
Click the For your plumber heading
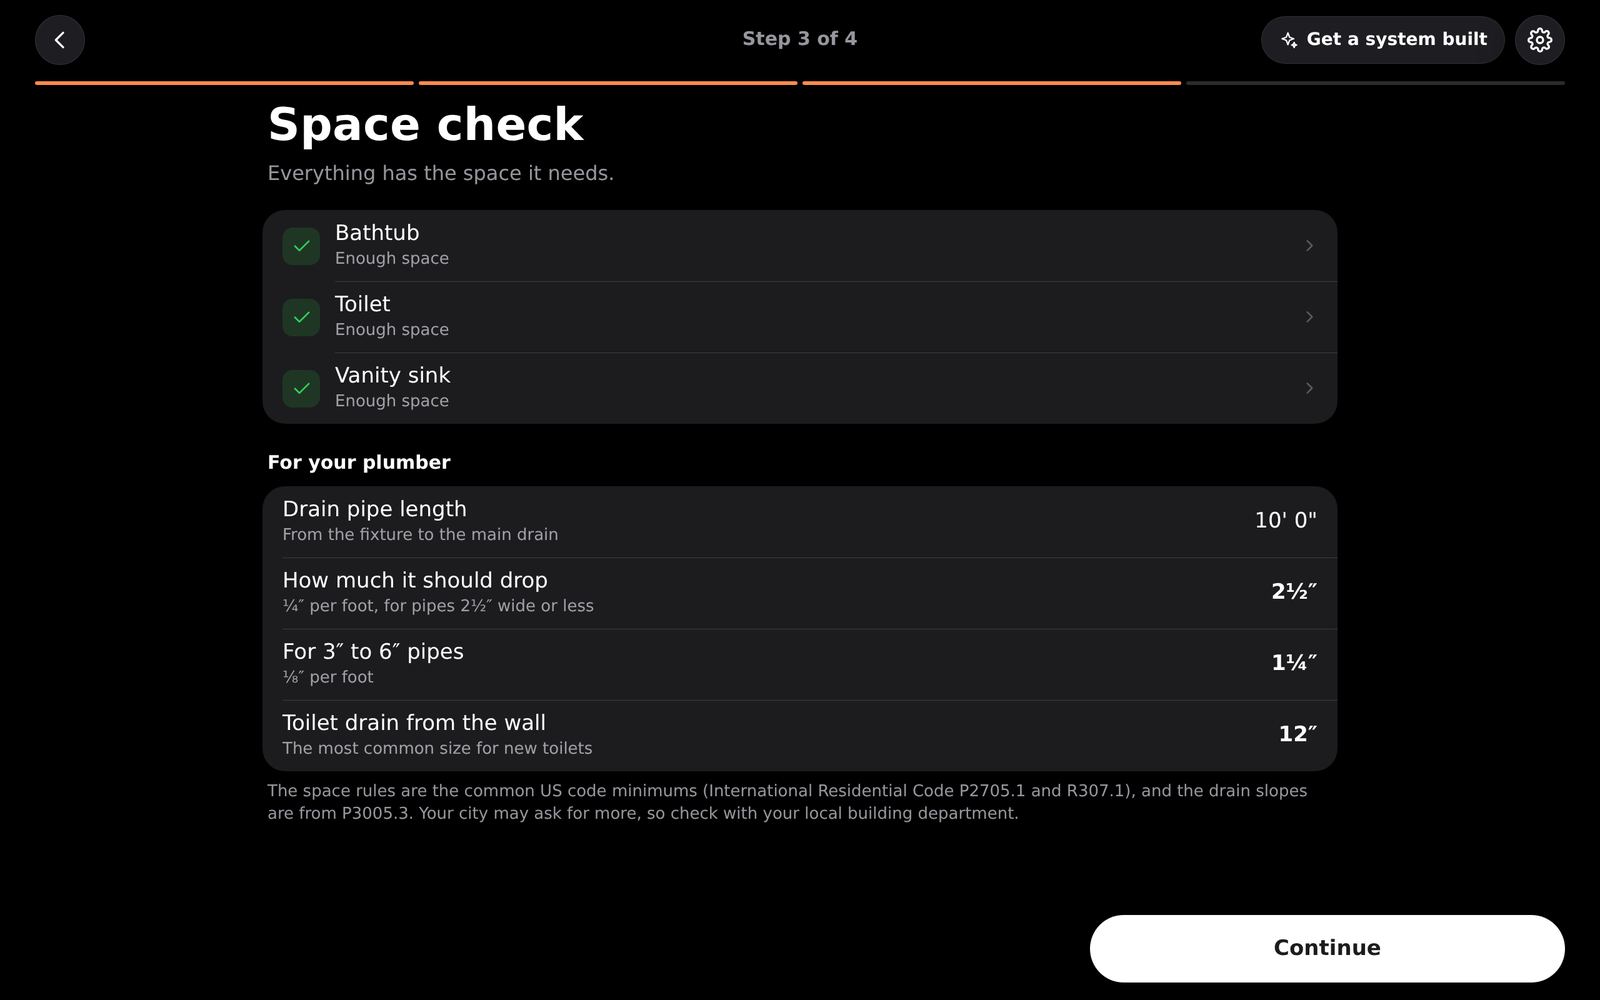tap(359, 462)
